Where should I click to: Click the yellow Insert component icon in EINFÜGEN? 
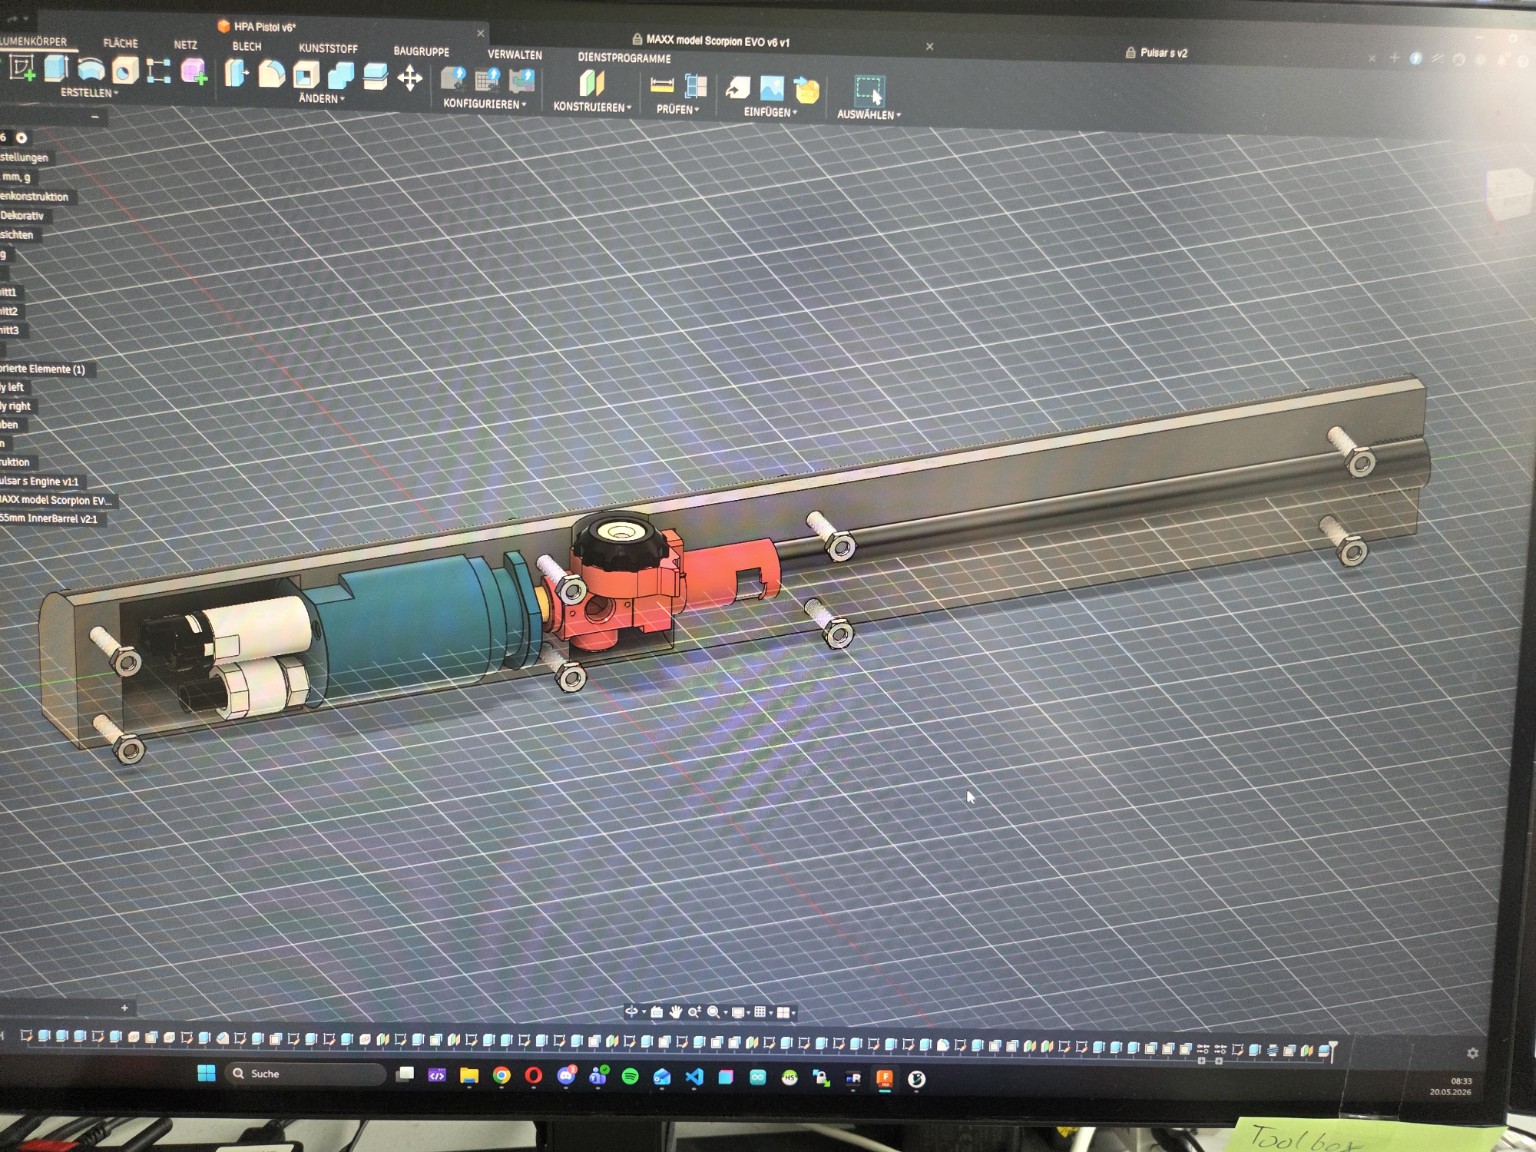(807, 90)
